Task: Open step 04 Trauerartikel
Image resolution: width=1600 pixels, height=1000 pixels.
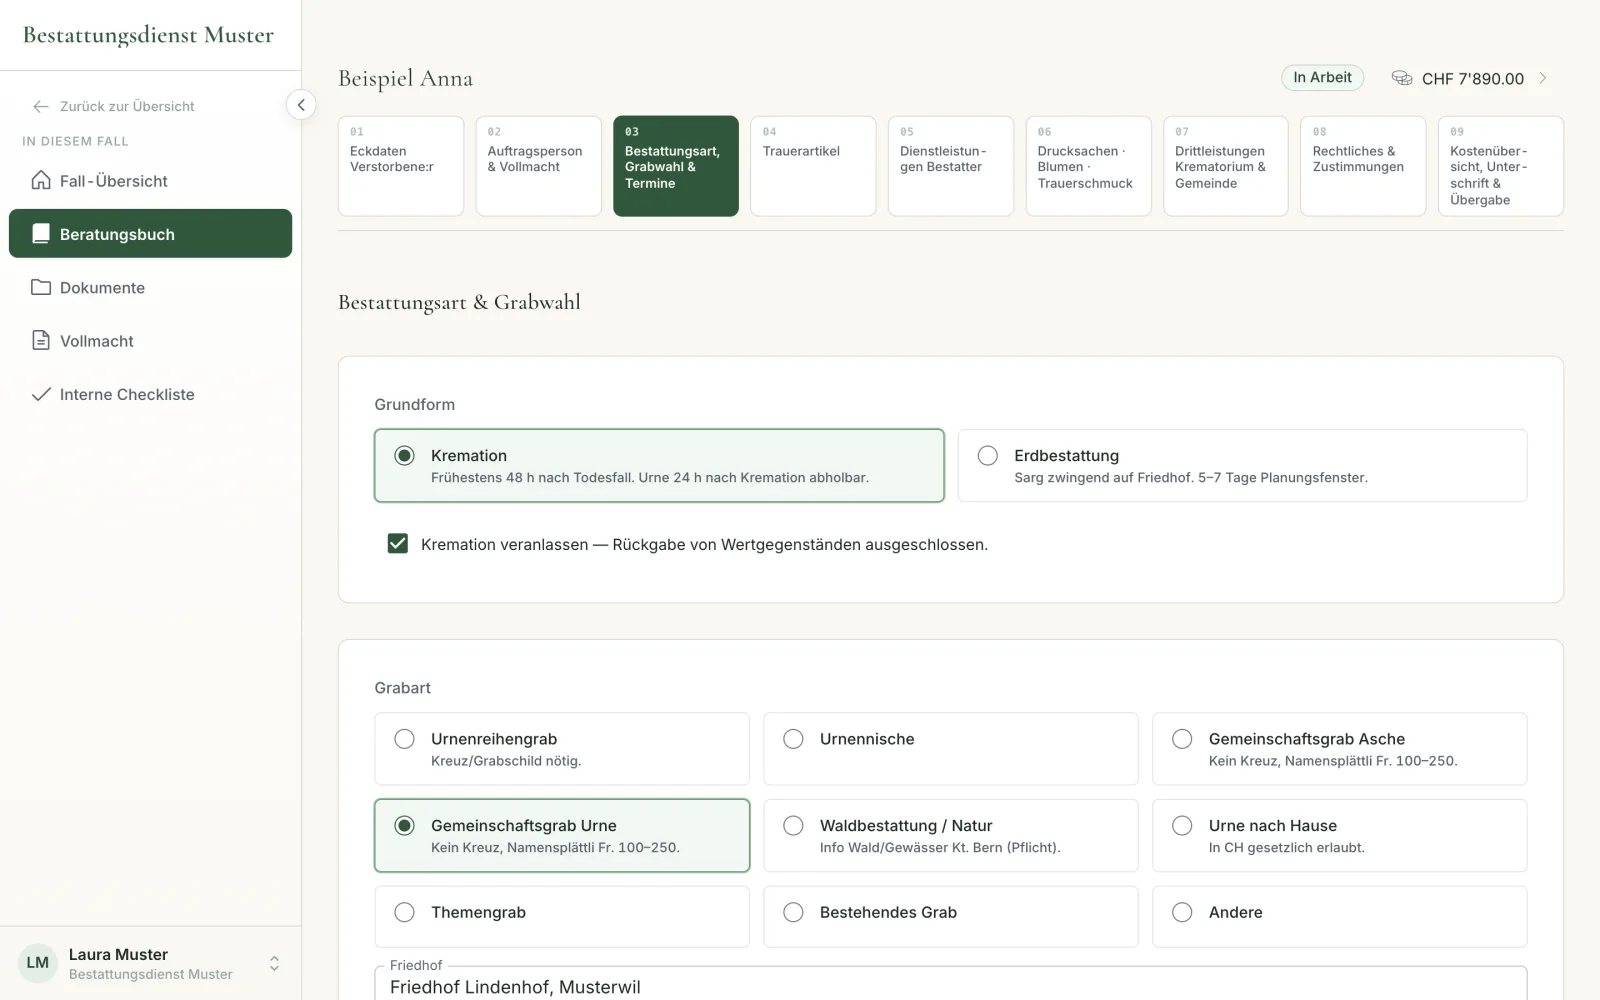Action: (814, 166)
